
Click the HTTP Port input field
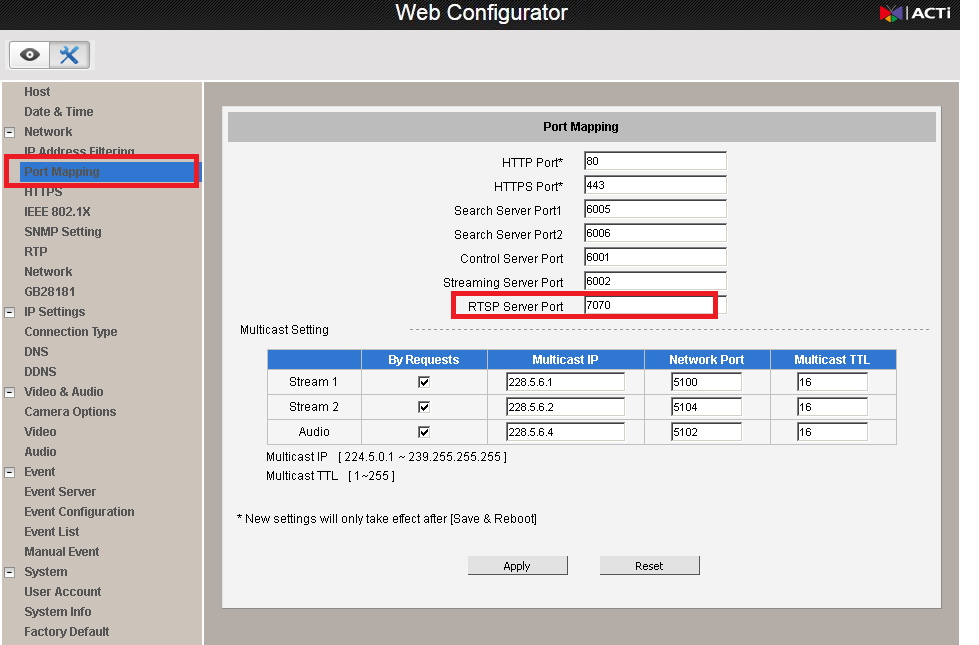pyautogui.click(x=654, y=161)
